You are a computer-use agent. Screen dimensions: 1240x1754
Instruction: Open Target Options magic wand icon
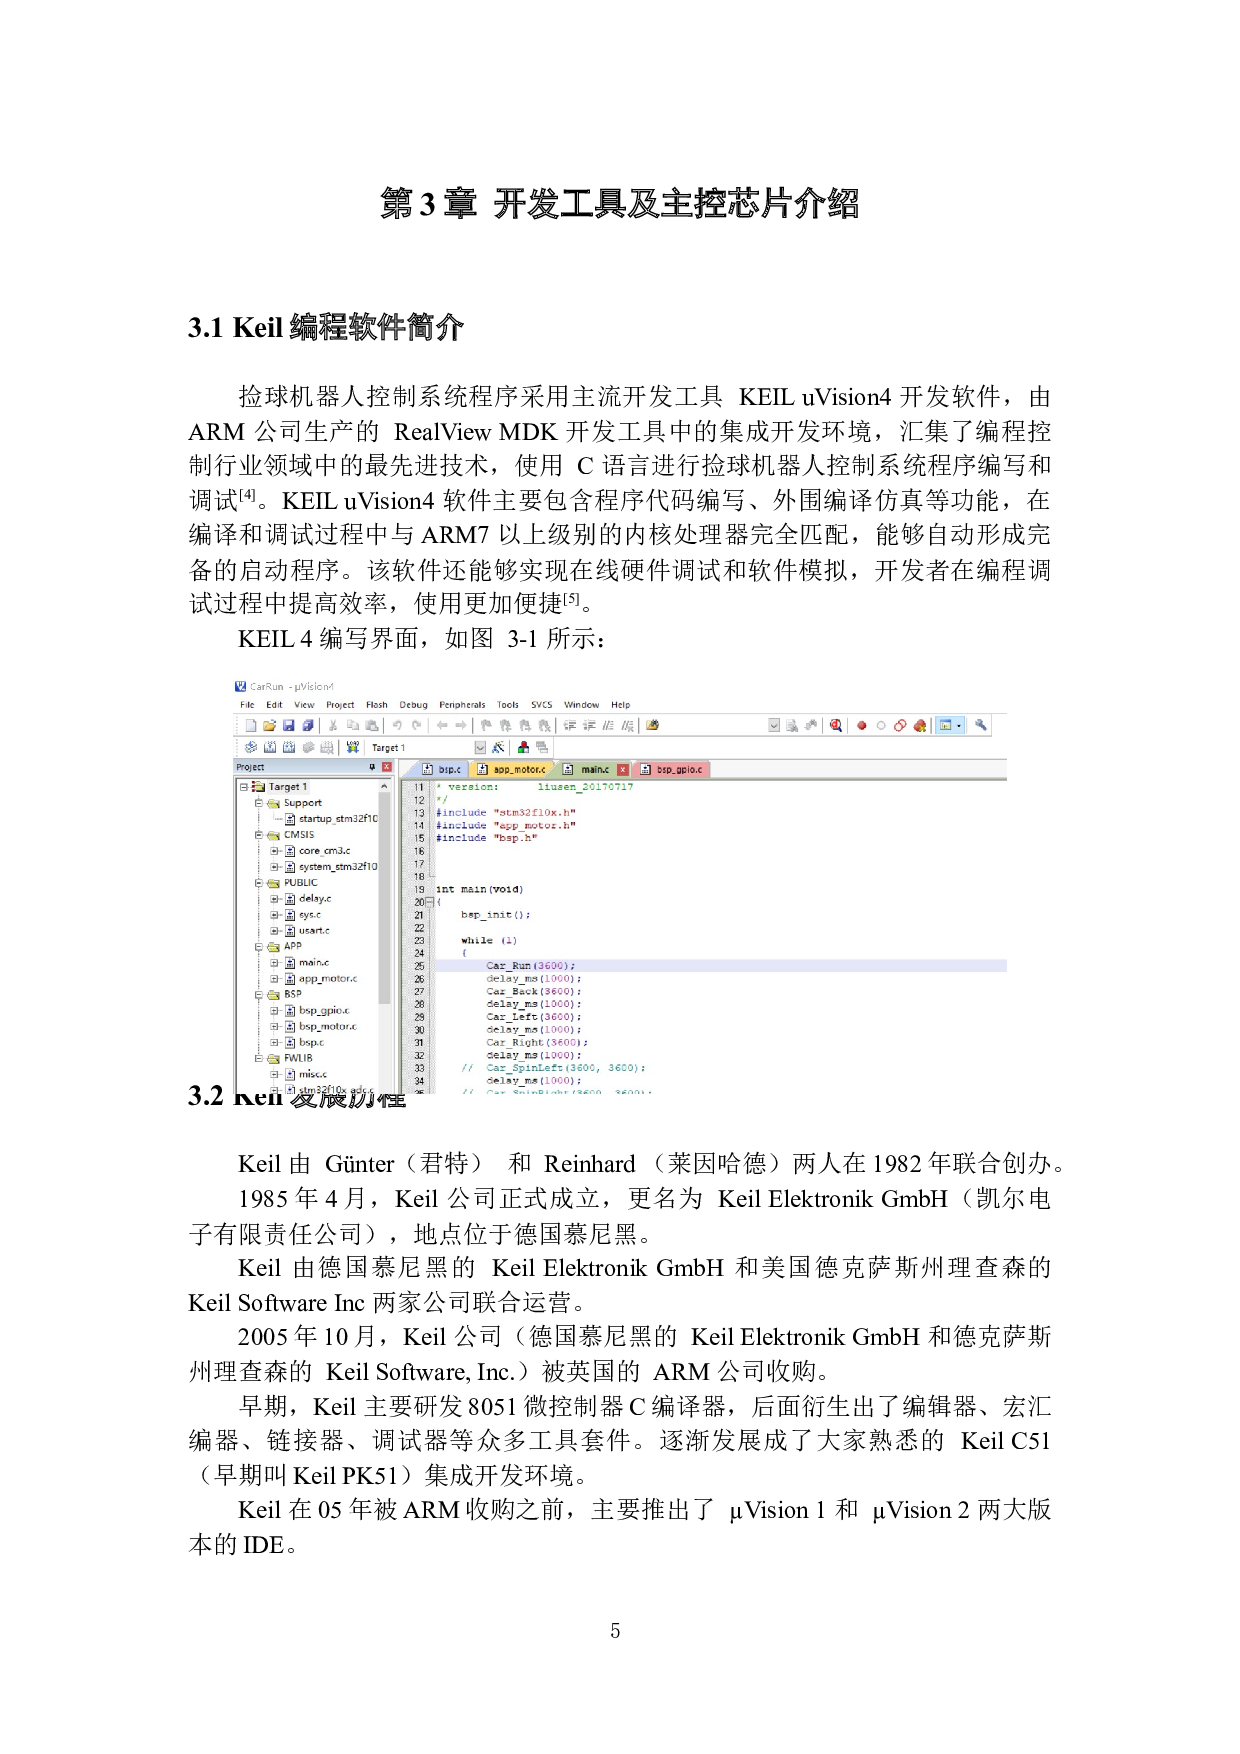[x=498, y=748]
